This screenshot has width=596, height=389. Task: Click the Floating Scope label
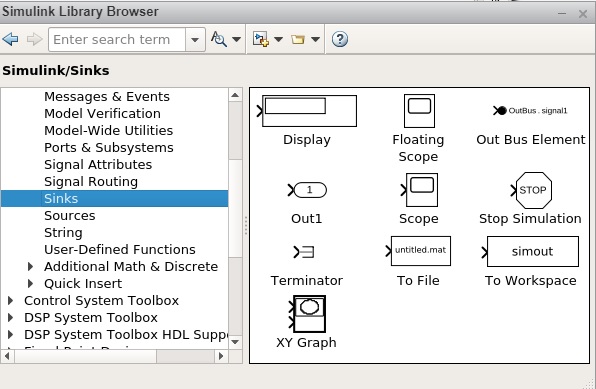coord(418,148)
